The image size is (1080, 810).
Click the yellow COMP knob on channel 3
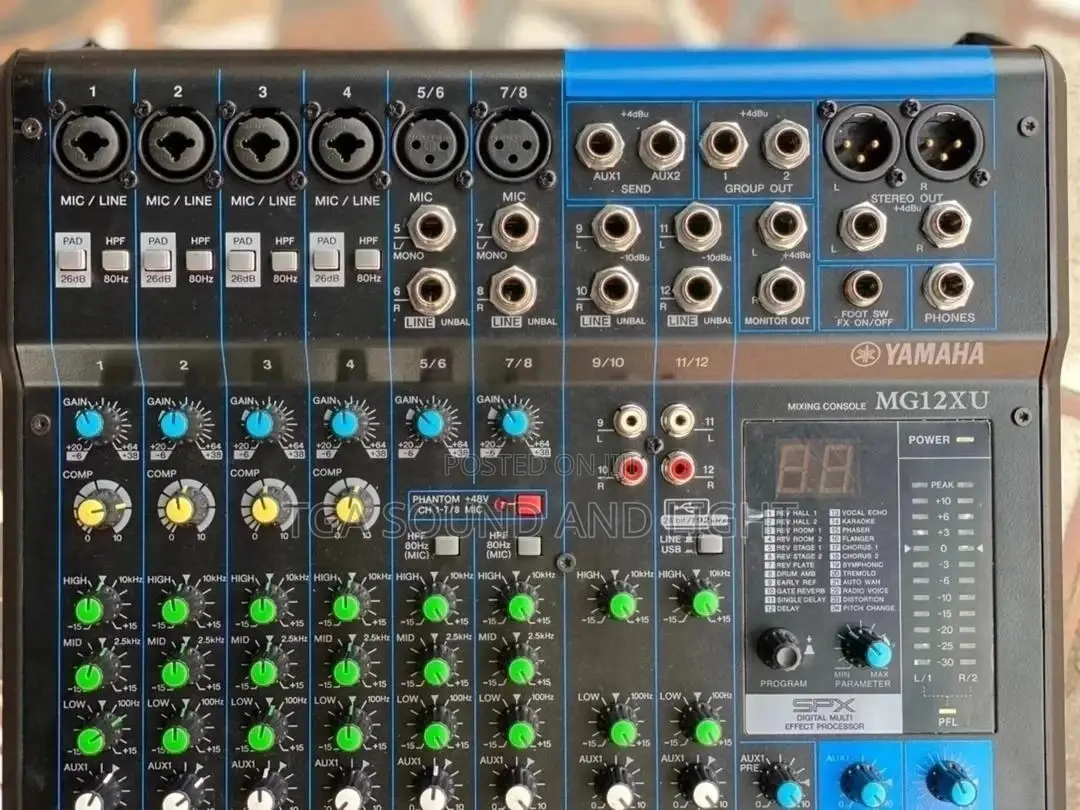265,510
